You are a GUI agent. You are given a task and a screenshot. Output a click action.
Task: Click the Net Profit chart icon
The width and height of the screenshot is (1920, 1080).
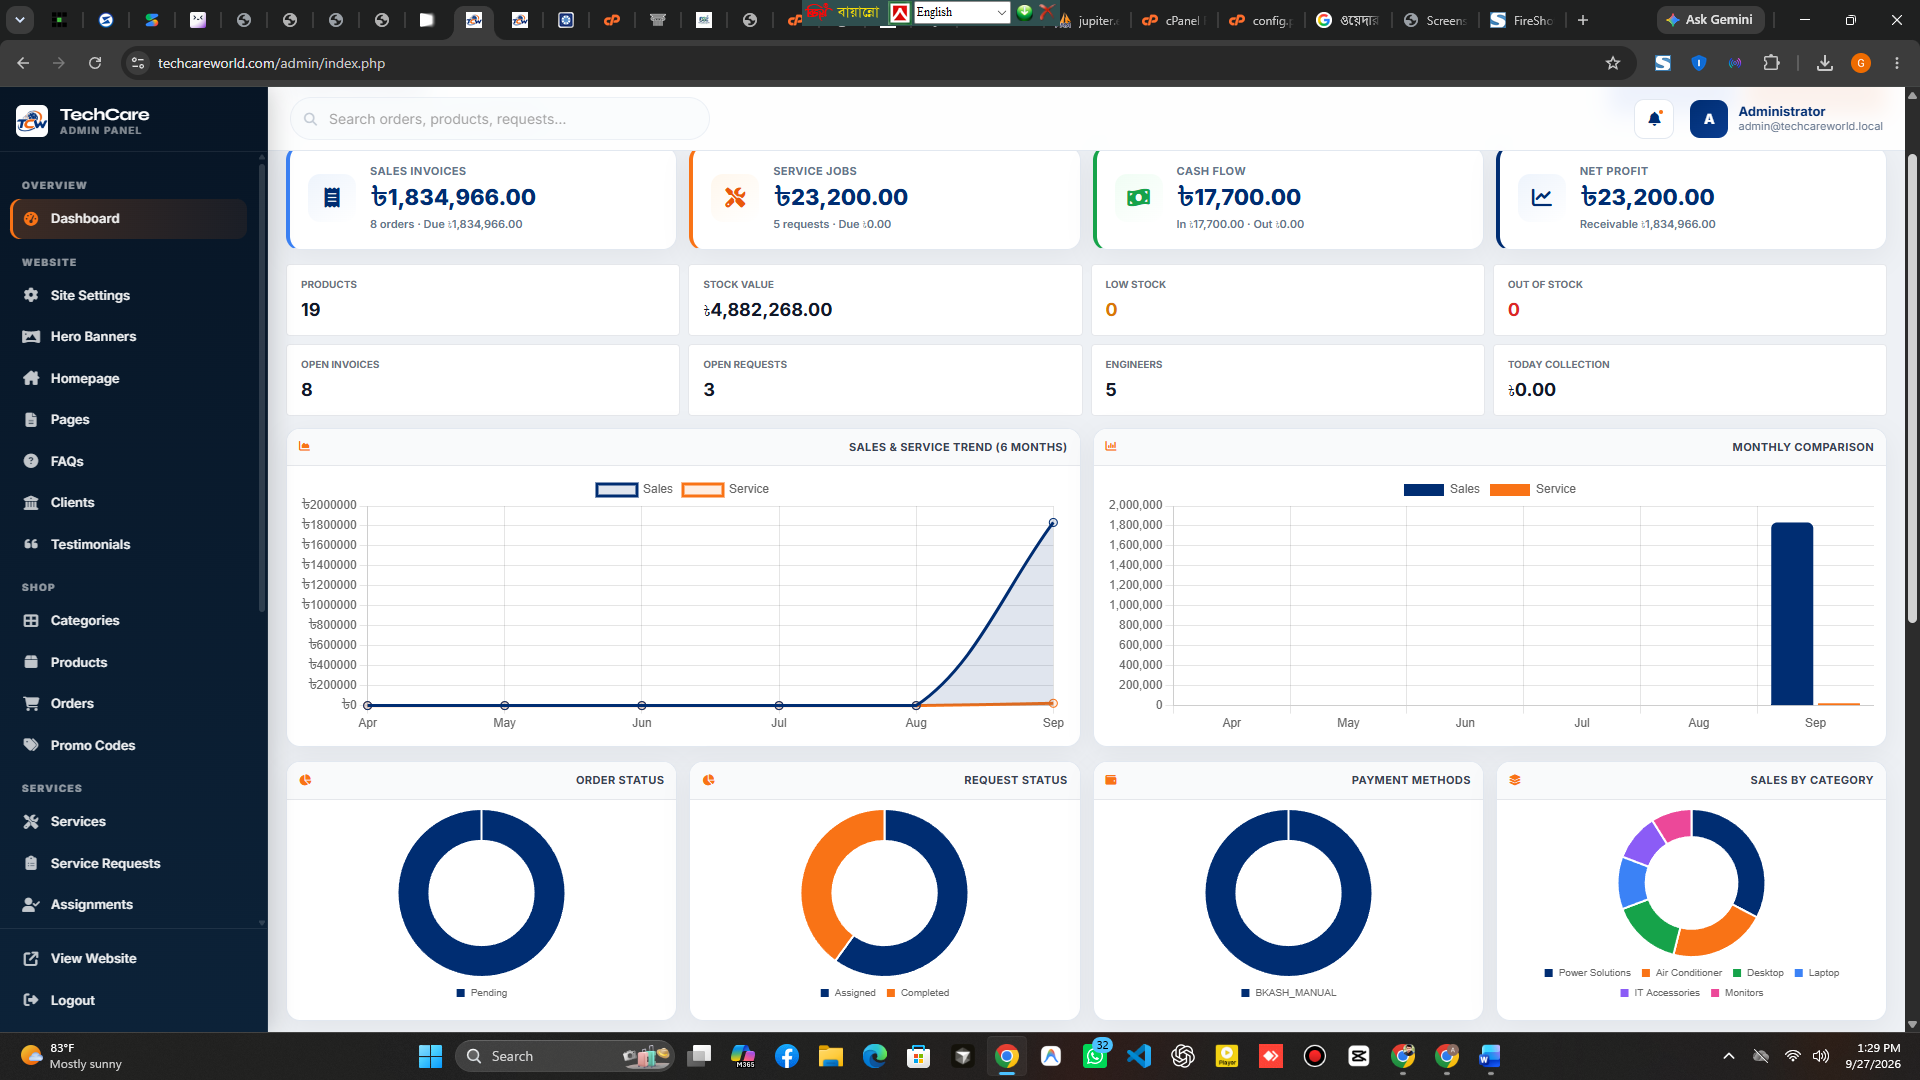point(1542,197)
